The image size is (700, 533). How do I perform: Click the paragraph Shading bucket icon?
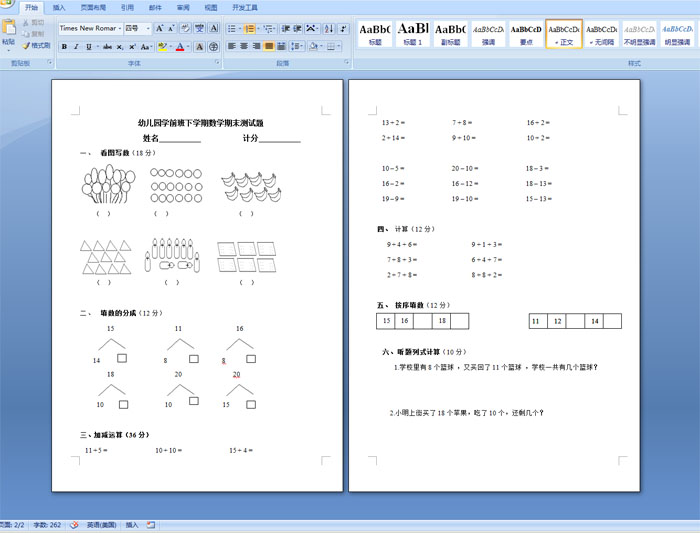pos(313,46)
